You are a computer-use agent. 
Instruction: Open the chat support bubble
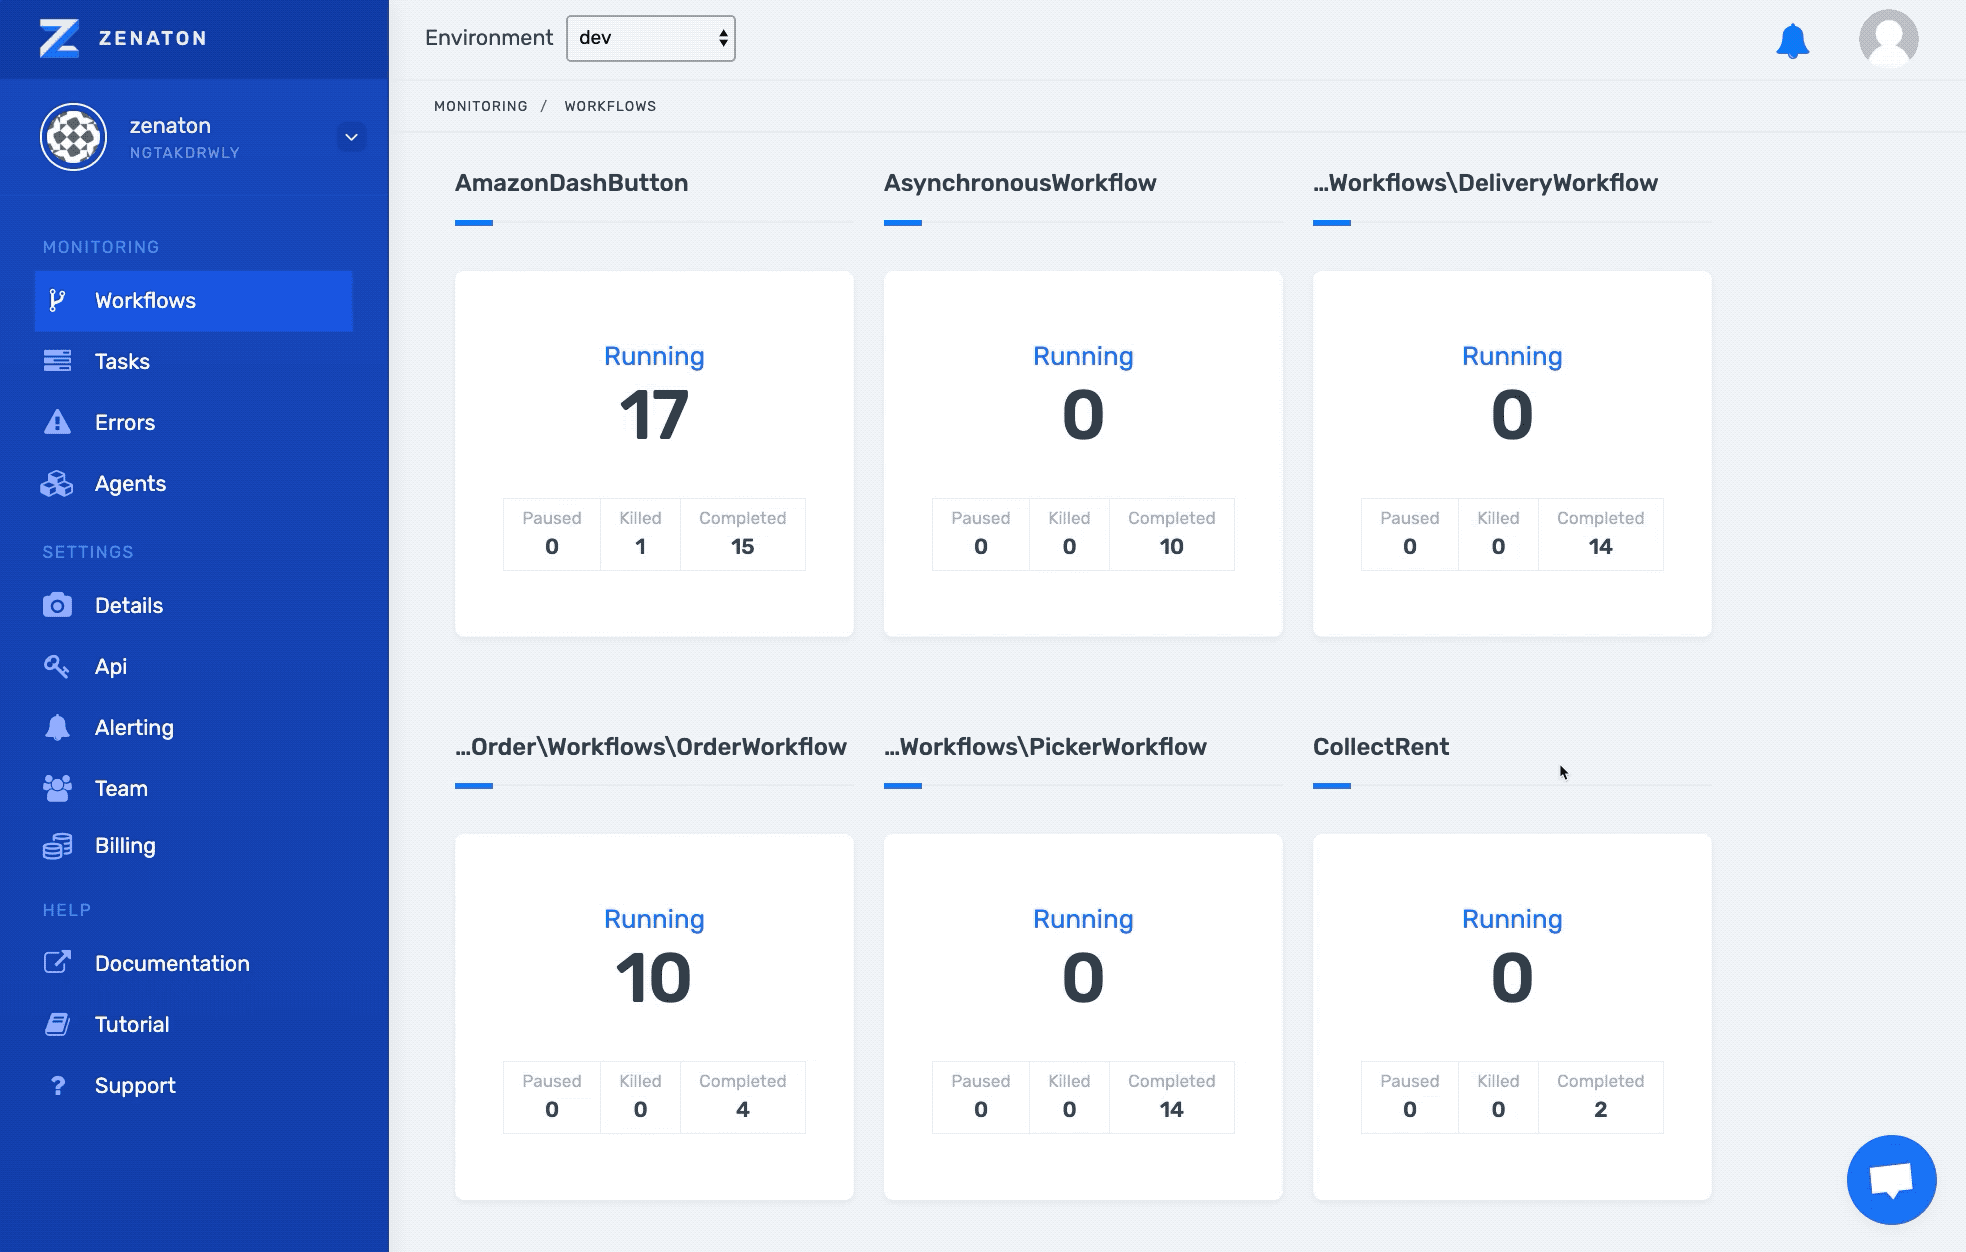tap(1891, 1180)
